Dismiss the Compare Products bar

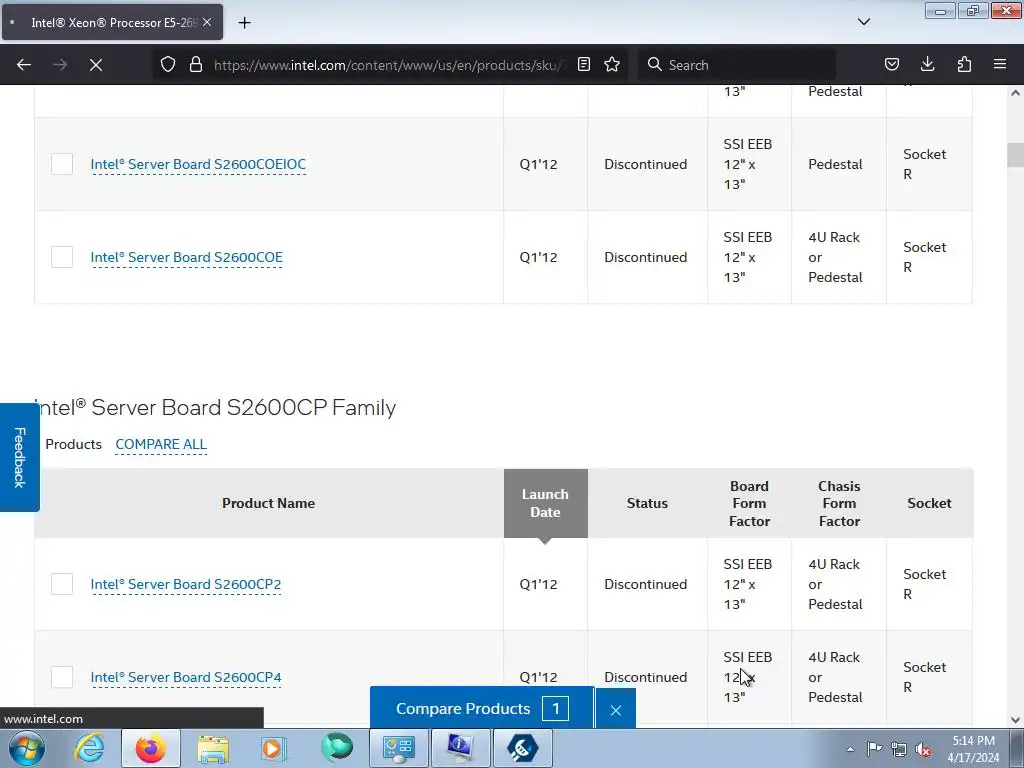[615, 710]
